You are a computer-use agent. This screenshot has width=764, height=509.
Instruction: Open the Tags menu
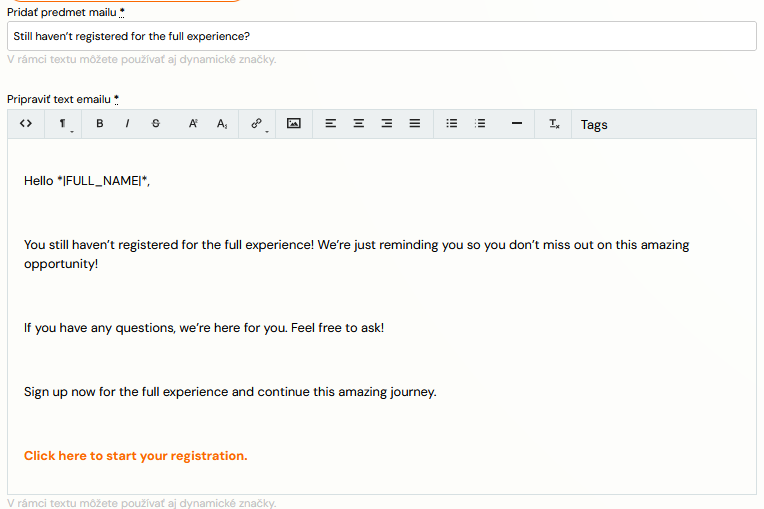pos(594,125)
